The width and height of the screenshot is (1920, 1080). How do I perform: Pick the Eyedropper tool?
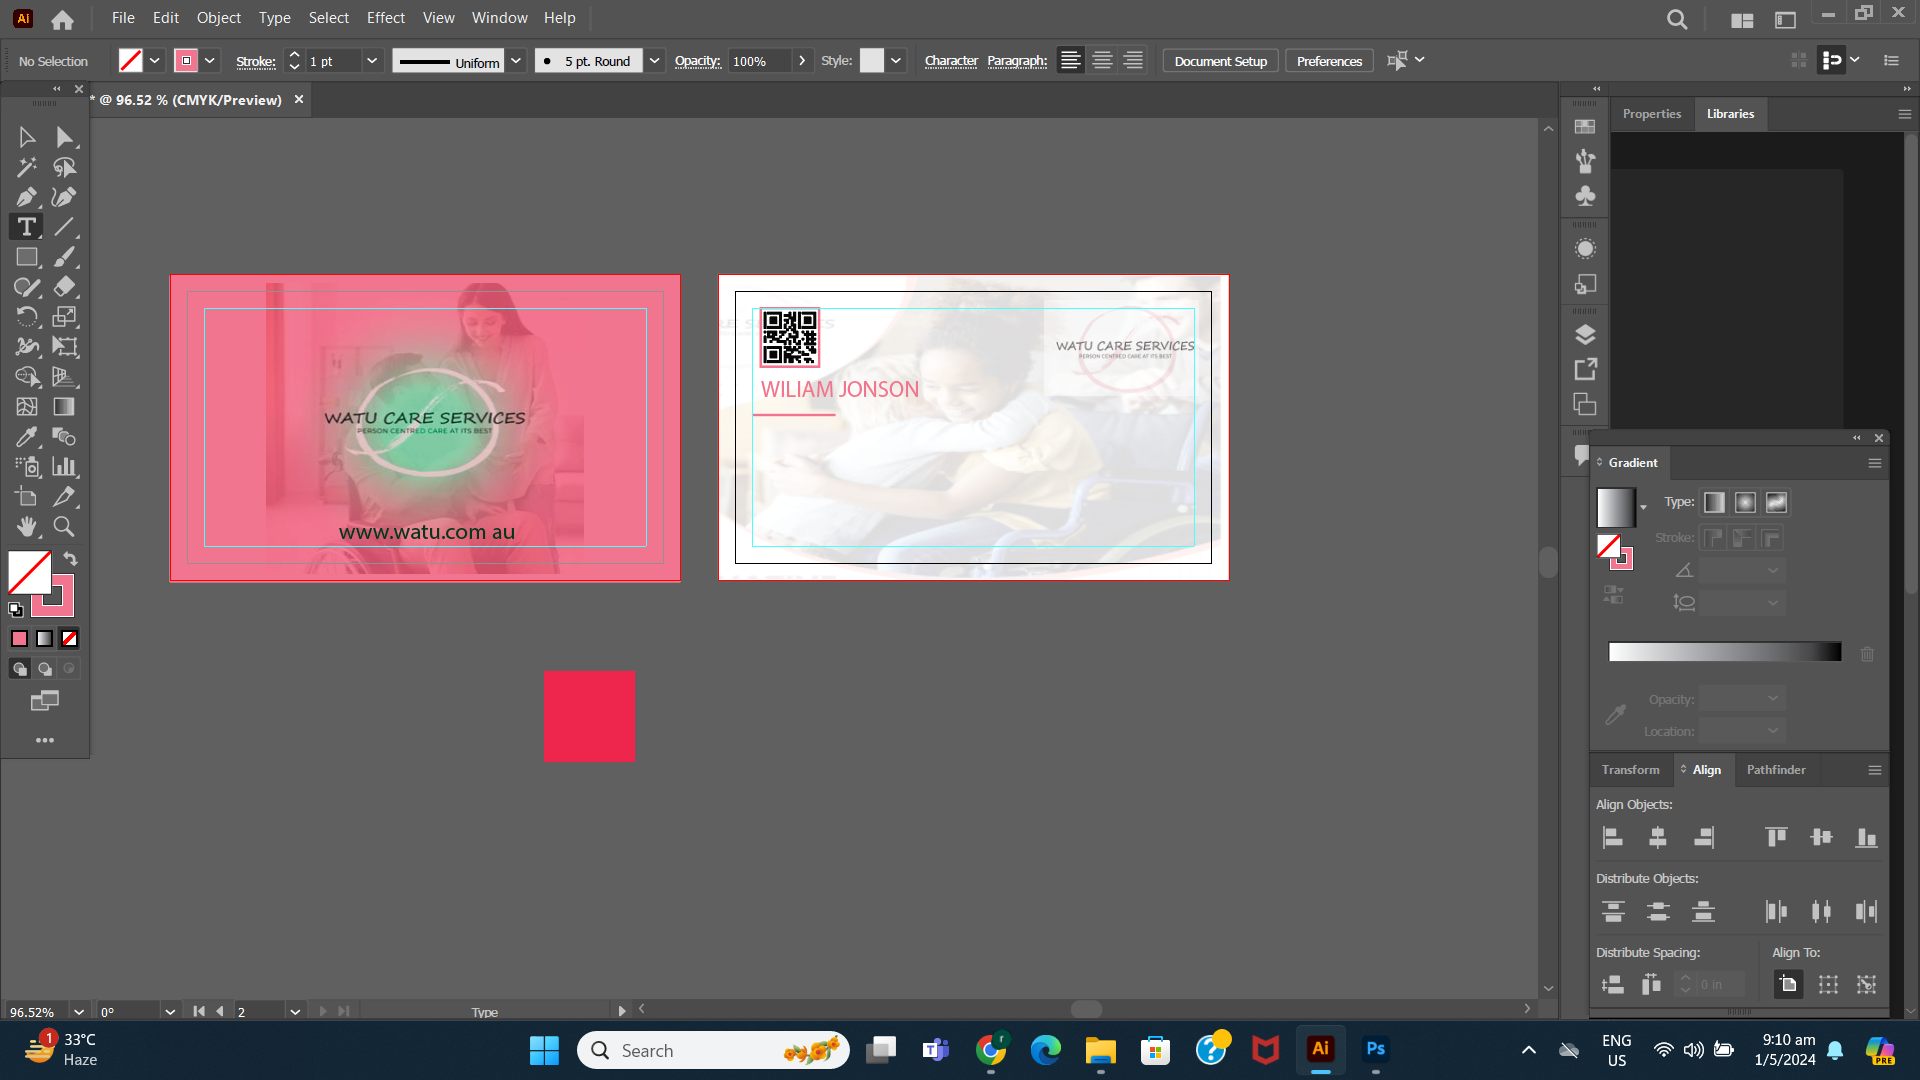click(25, 436)
